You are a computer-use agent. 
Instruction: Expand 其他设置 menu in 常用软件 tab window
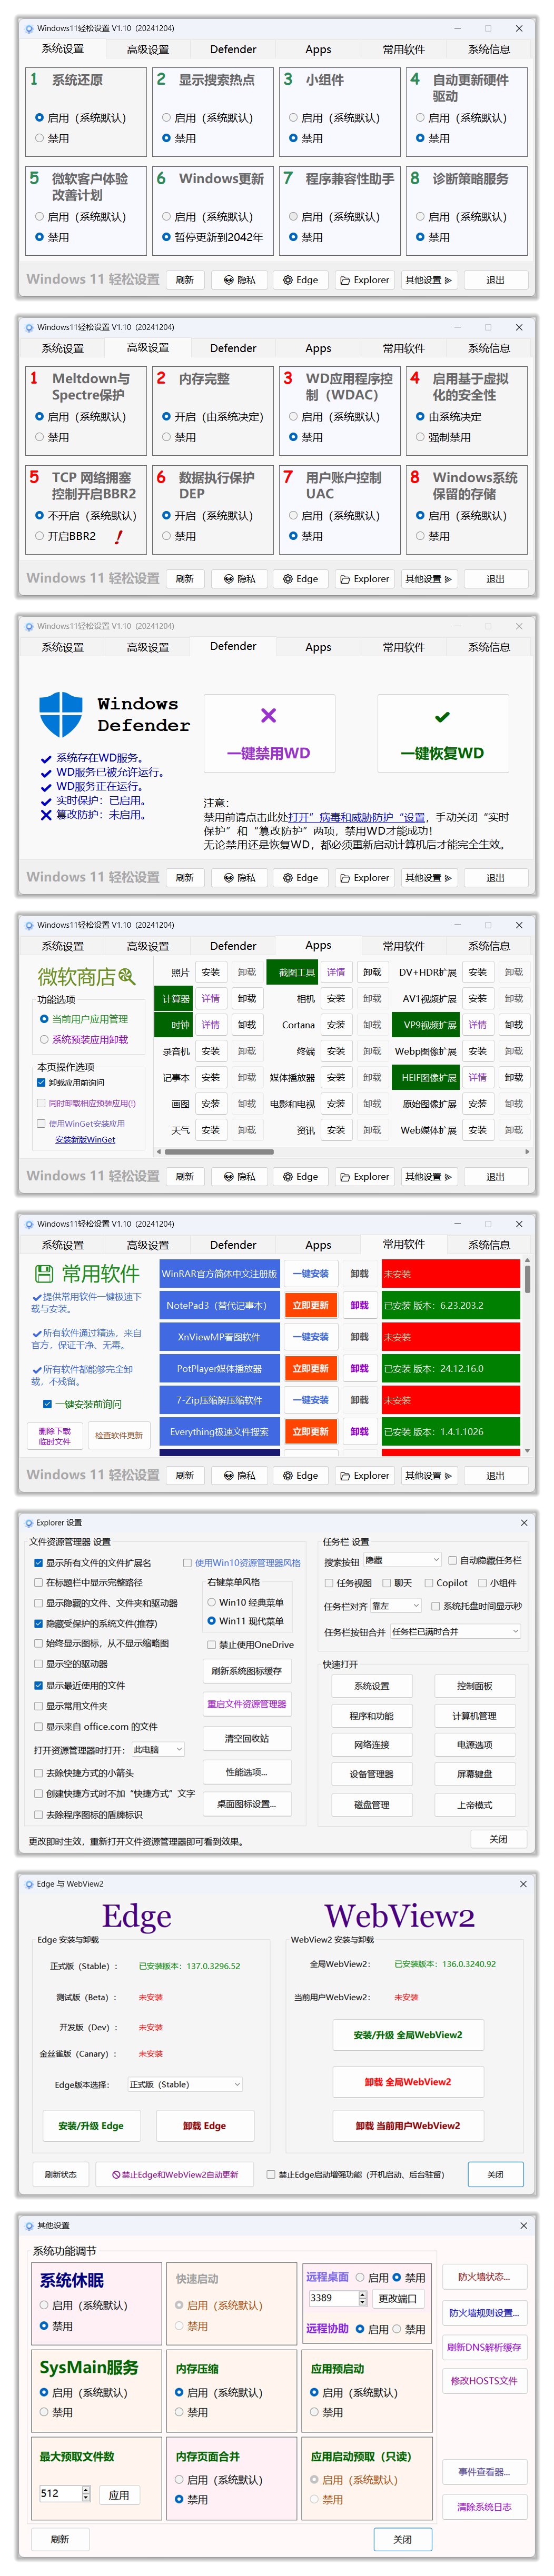coord(428,1476)
